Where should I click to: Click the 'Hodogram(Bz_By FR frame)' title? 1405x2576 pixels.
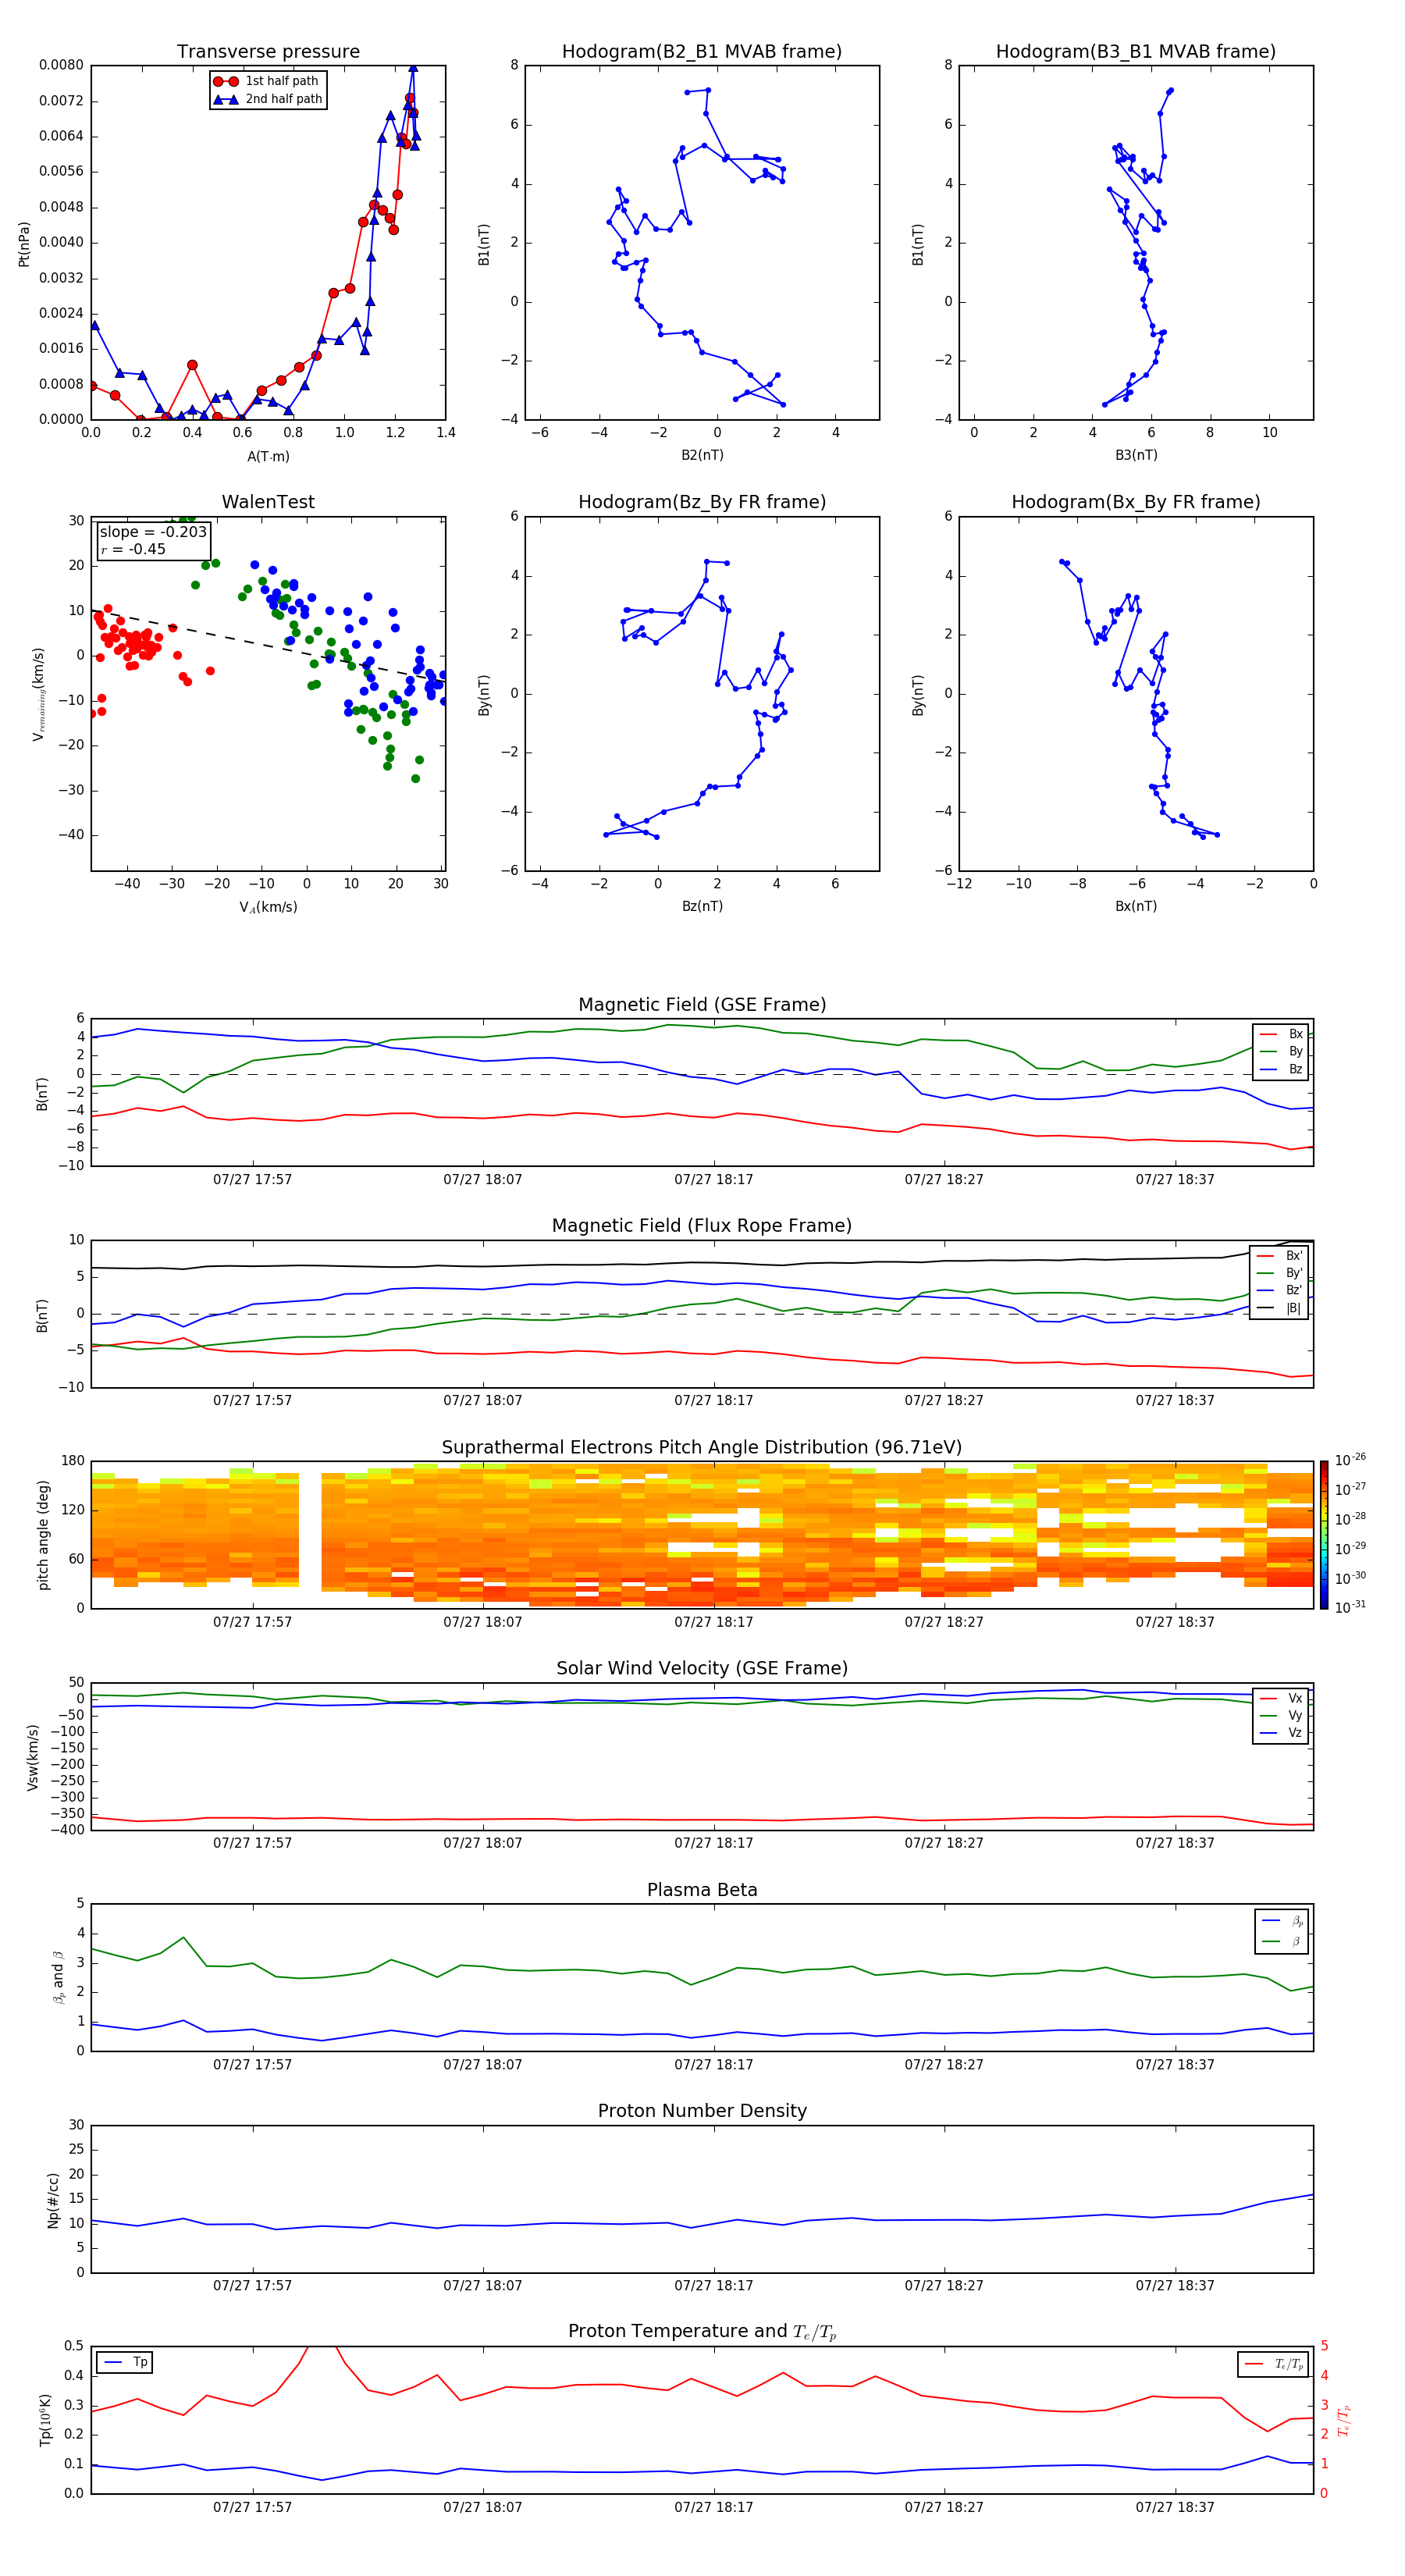pyautogui.click(x=702, y=502)
